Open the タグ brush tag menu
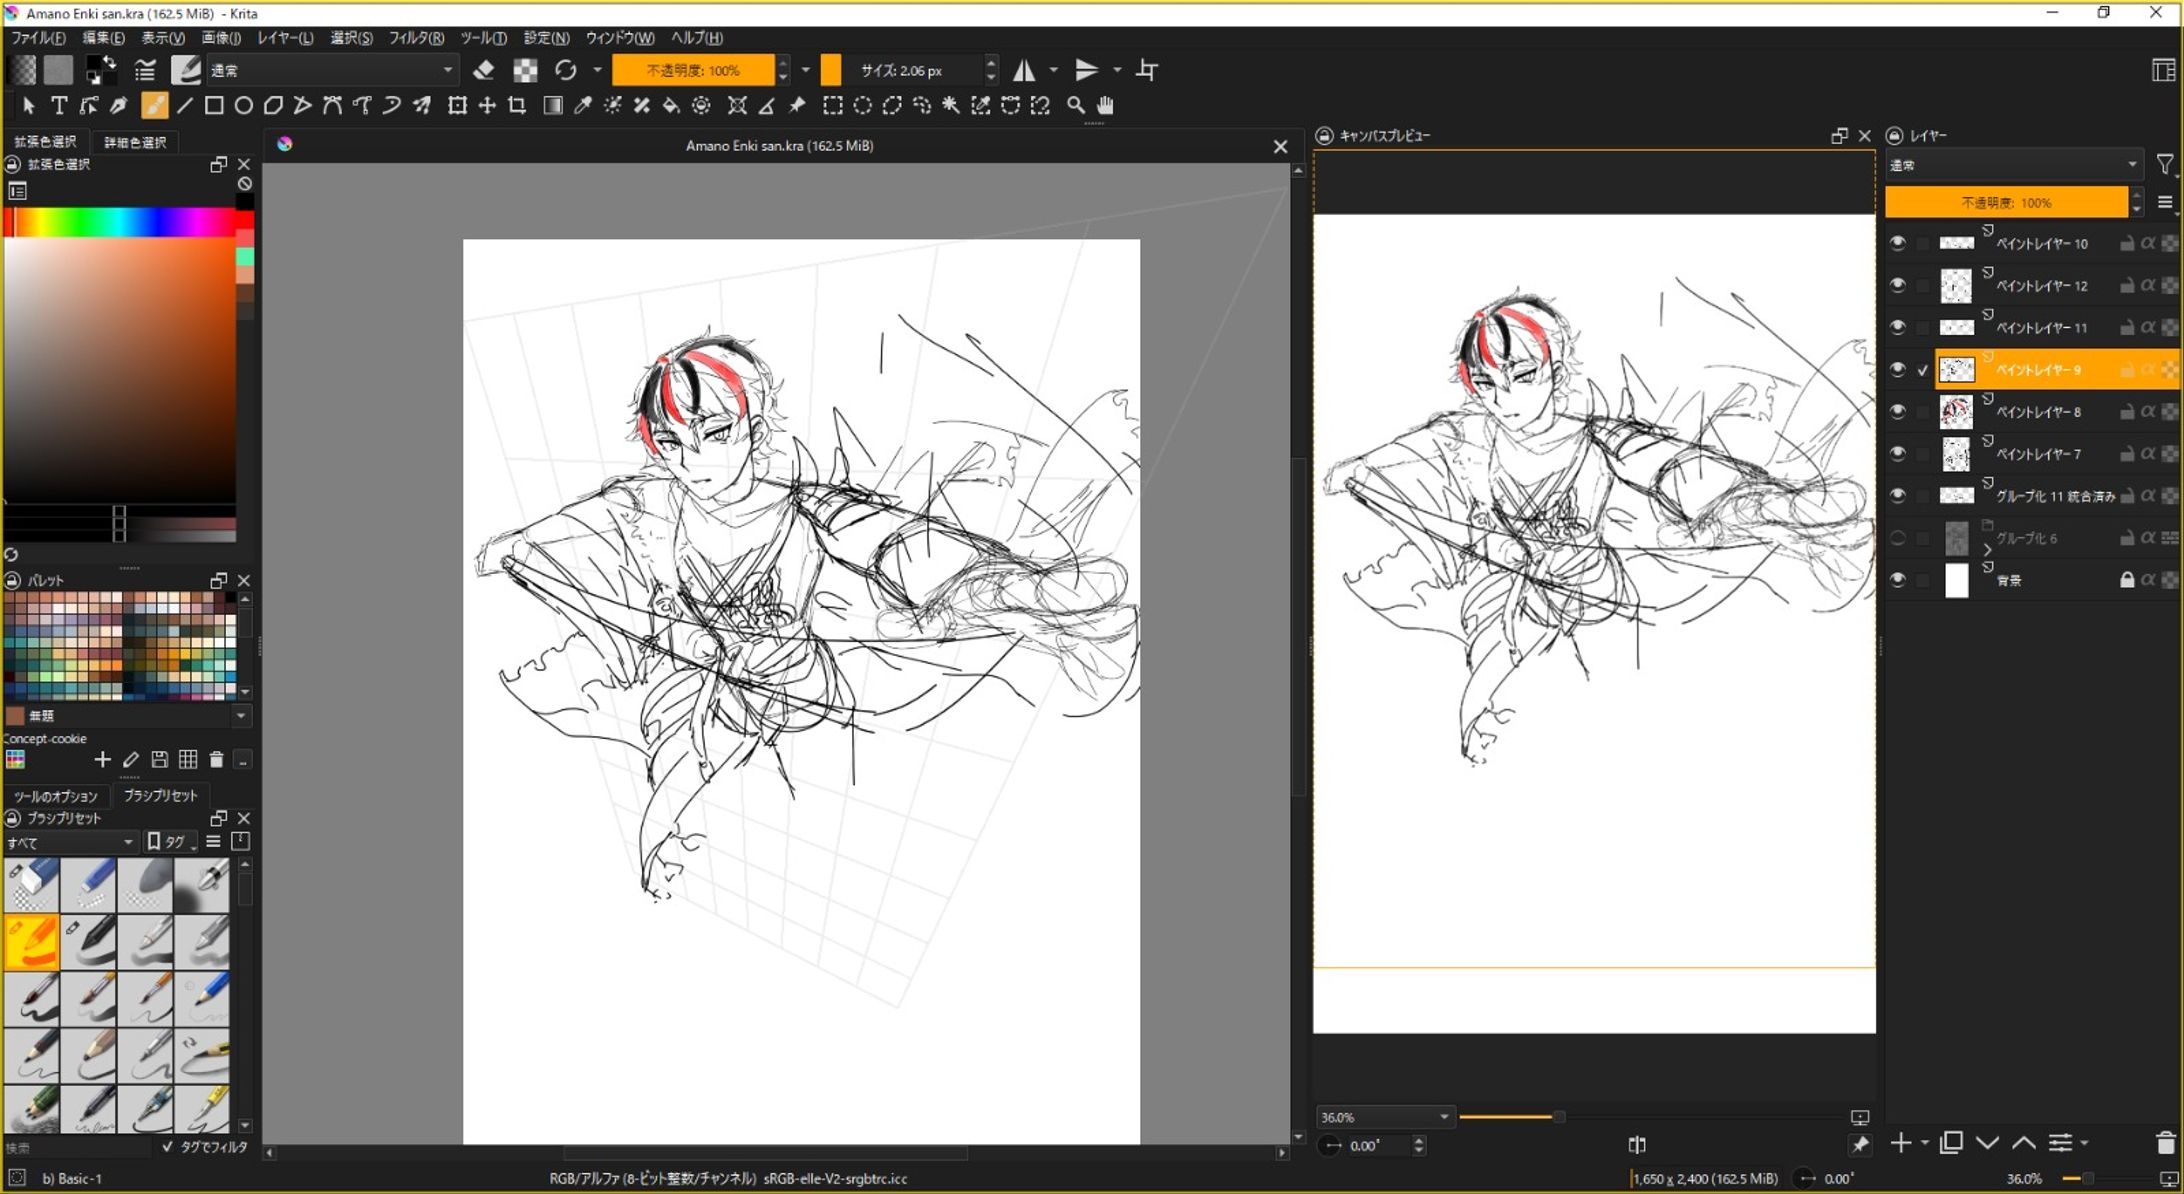Viewport: 2184px width, 1194px height. 171,842
